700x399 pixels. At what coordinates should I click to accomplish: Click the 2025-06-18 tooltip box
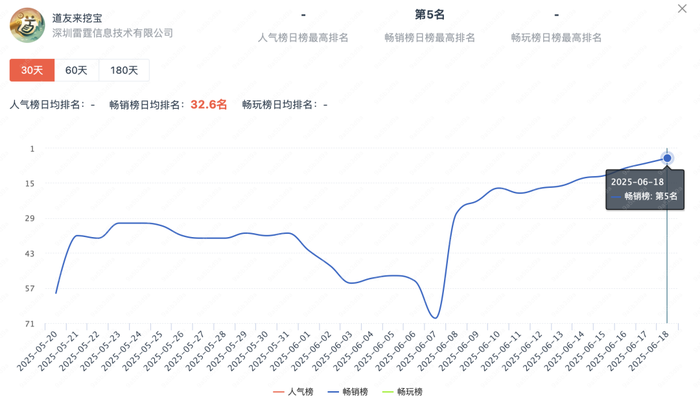point(645,189)
